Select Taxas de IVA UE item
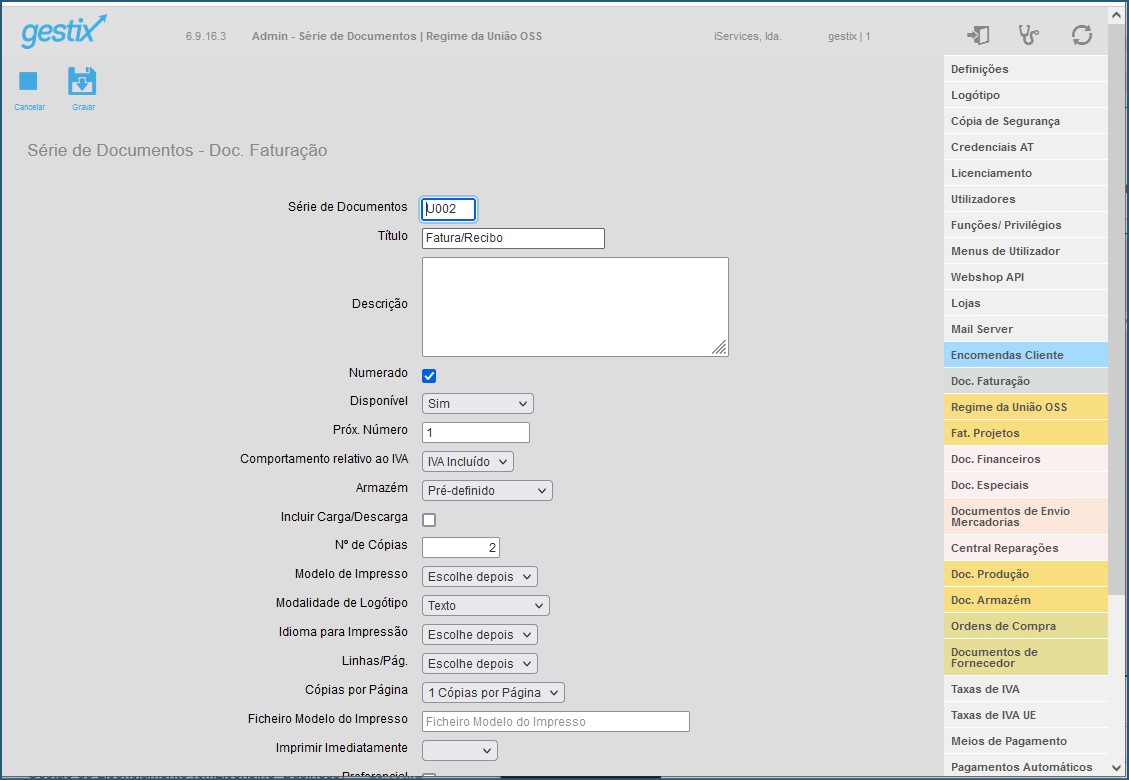1129x780 pixels. 1025,715
